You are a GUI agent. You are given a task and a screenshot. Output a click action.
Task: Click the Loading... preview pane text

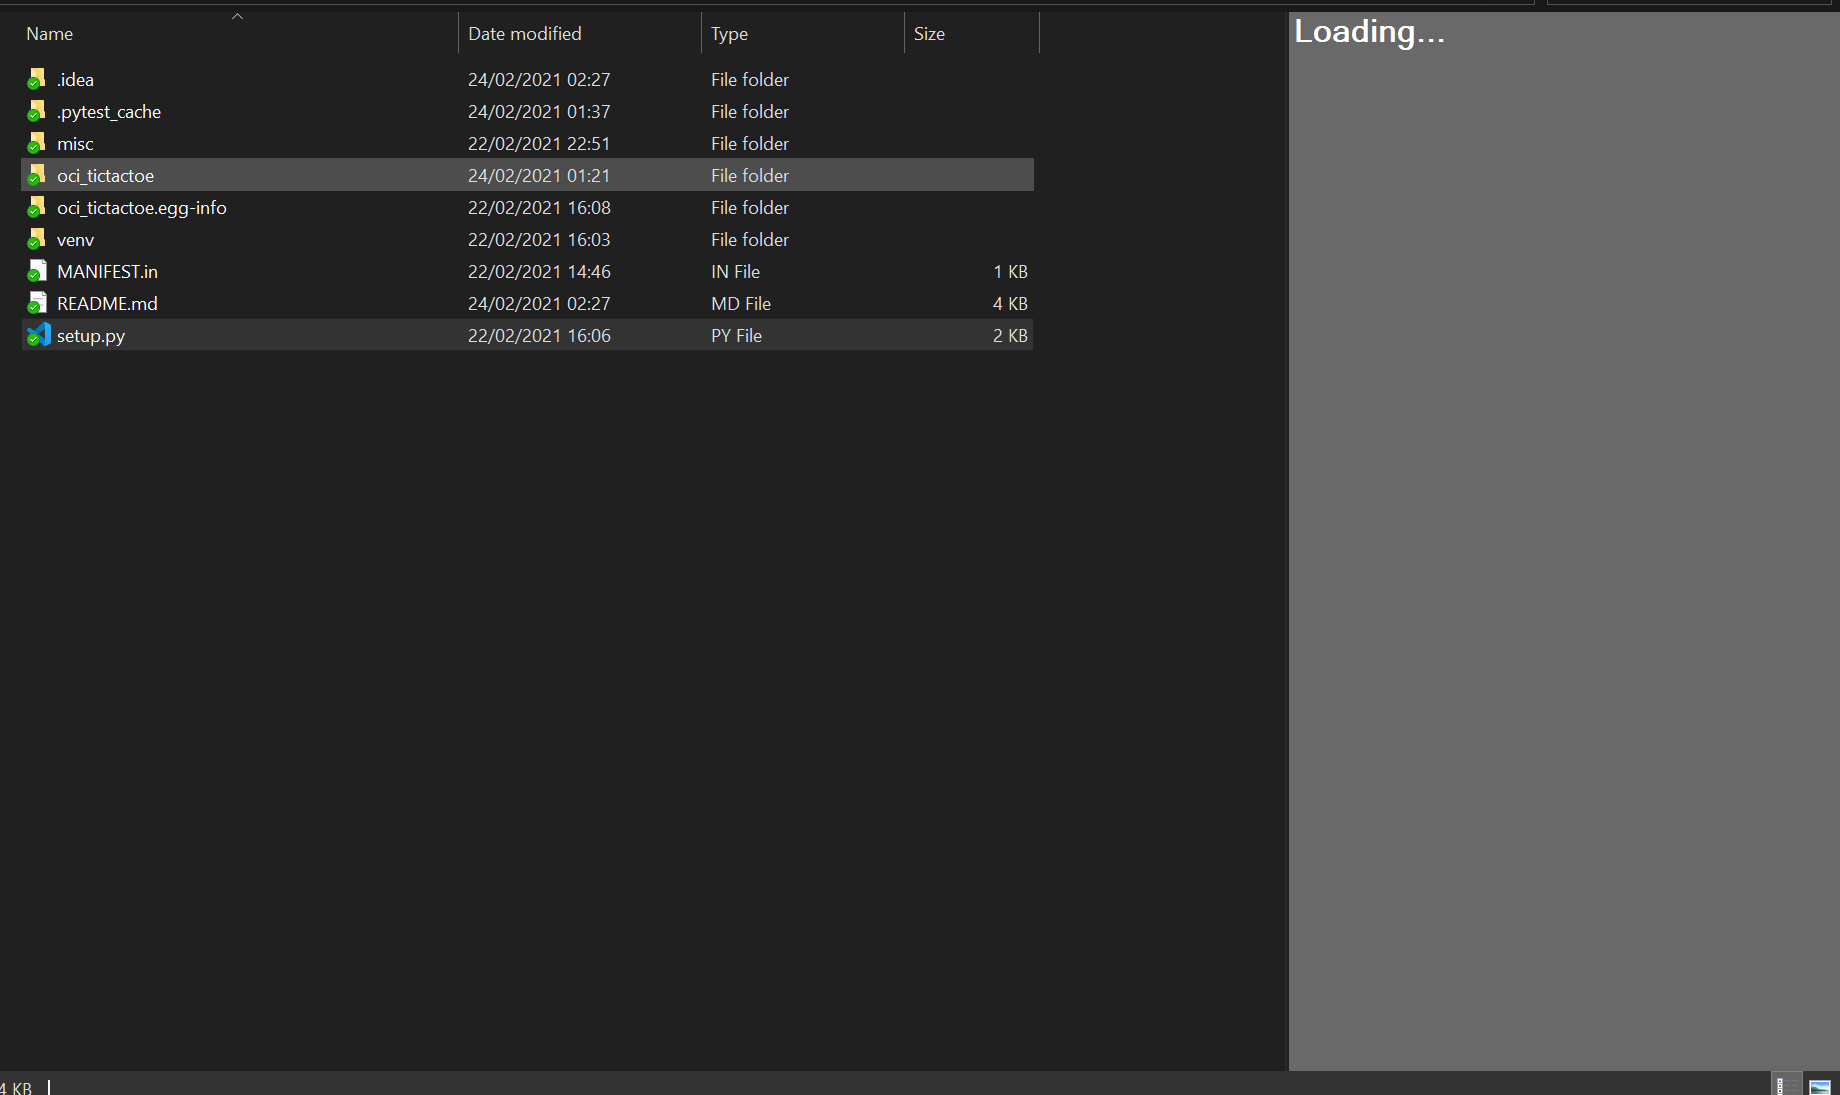[x=1369, y=32]
